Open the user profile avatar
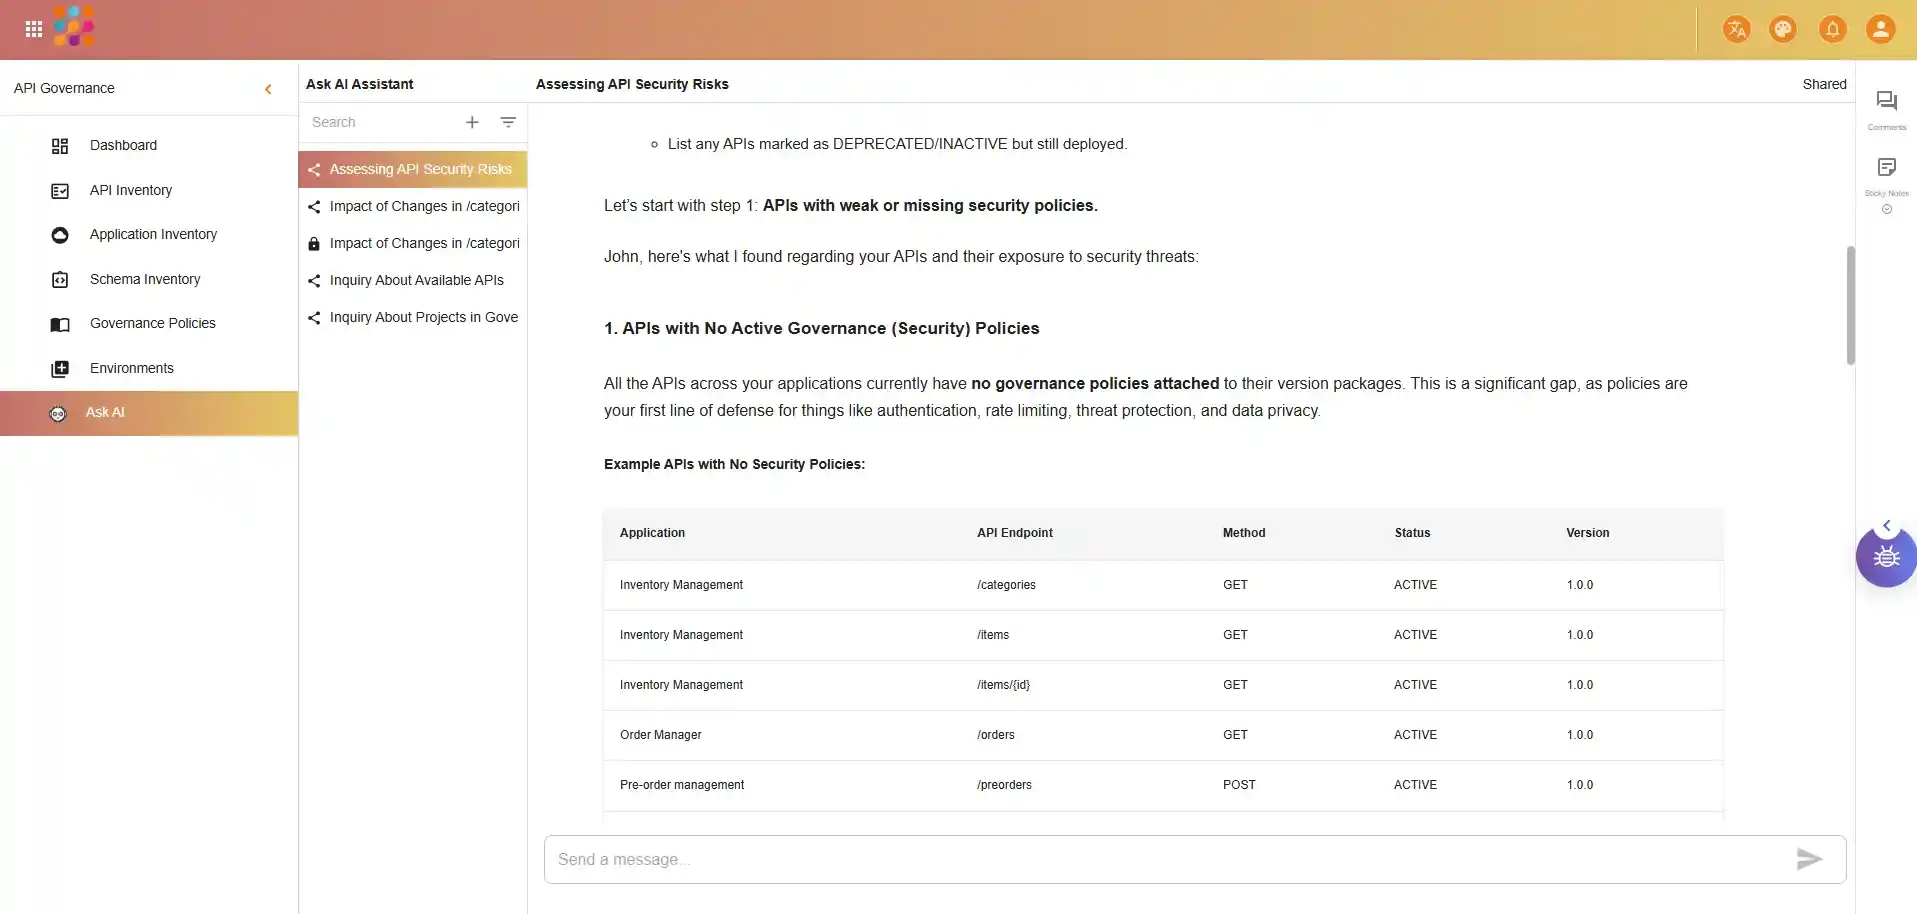 pos(1880,29)
